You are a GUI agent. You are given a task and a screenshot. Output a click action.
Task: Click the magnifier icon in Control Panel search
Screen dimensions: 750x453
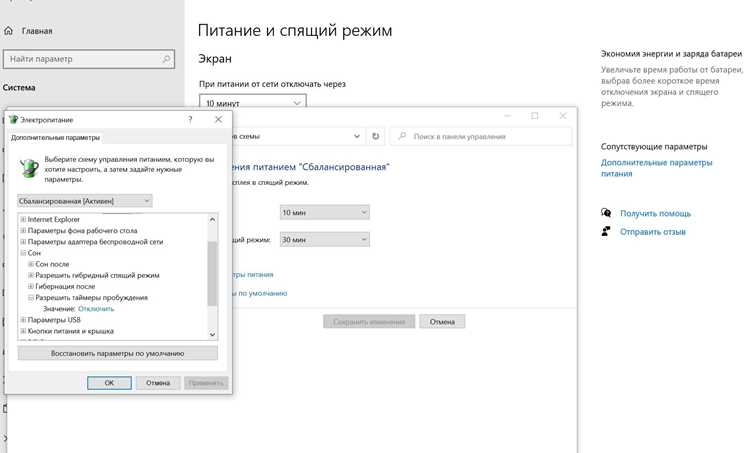pyautogui.click(x=402, y=136)
